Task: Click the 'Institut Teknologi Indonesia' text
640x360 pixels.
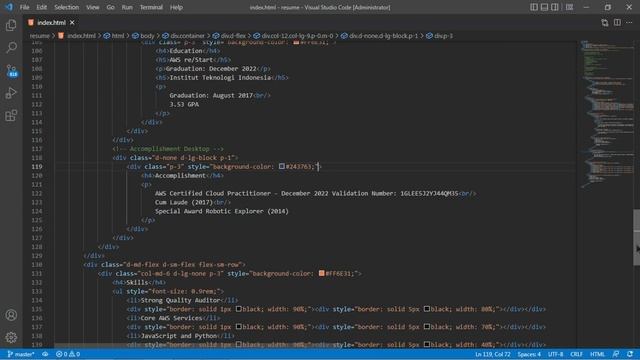Action: click(220, 78)
